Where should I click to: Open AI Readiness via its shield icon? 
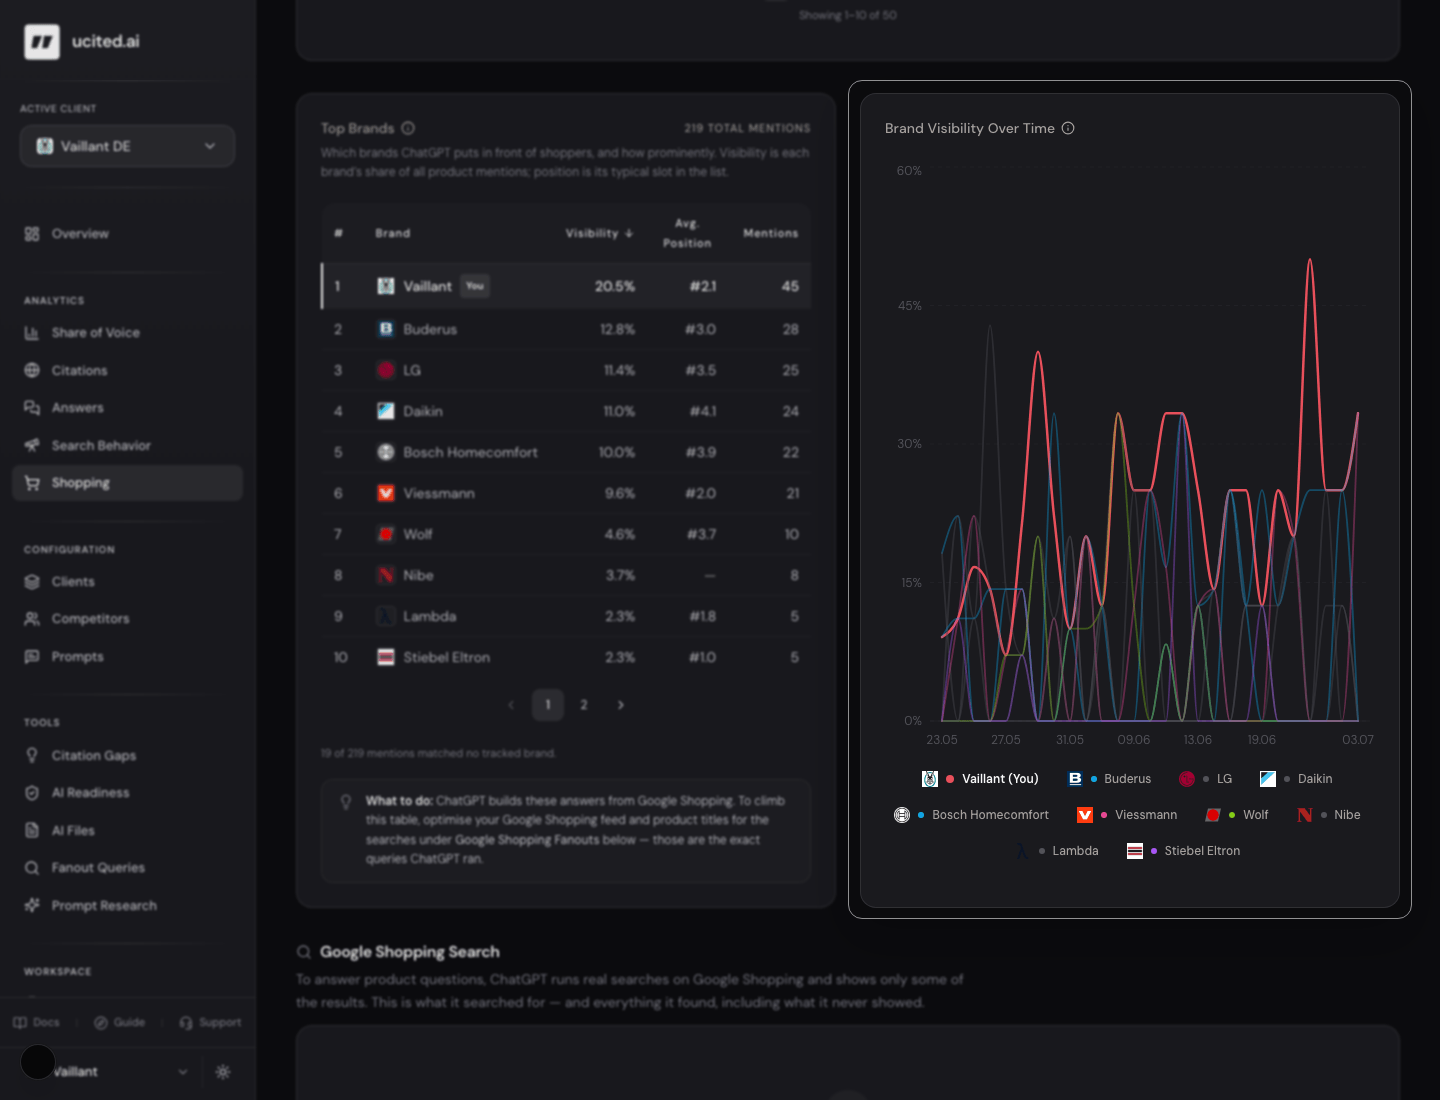tap(32, 793)
